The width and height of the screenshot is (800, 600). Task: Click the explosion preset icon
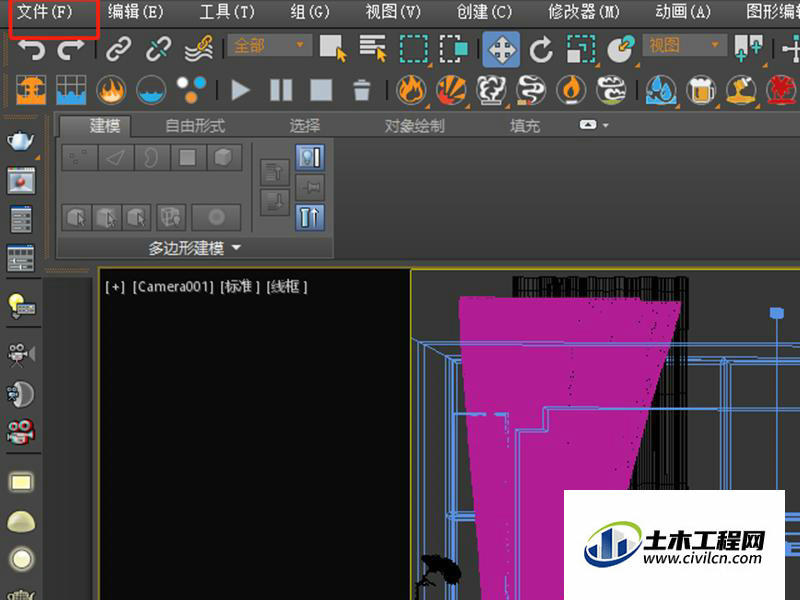[452, 90]
